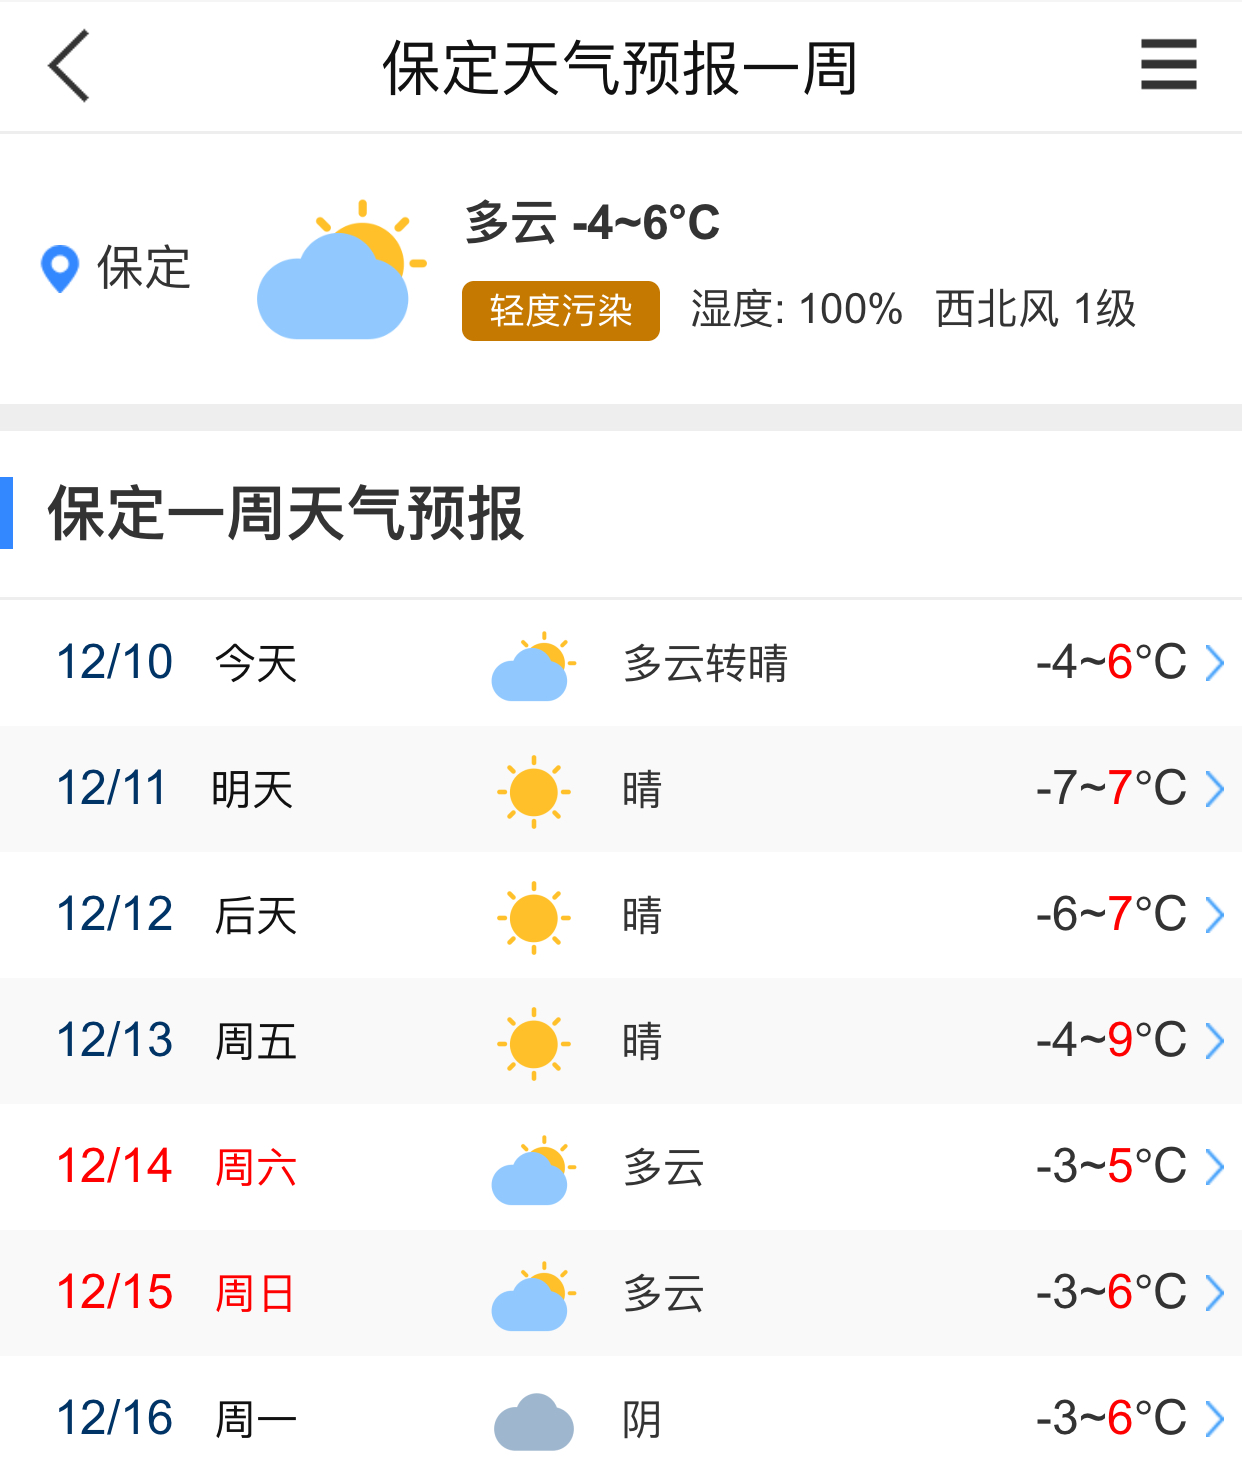Tap the overcast cloud icon for 12/16
This screenshot has width=1242, height=1476.
[x=534, y=1421]
